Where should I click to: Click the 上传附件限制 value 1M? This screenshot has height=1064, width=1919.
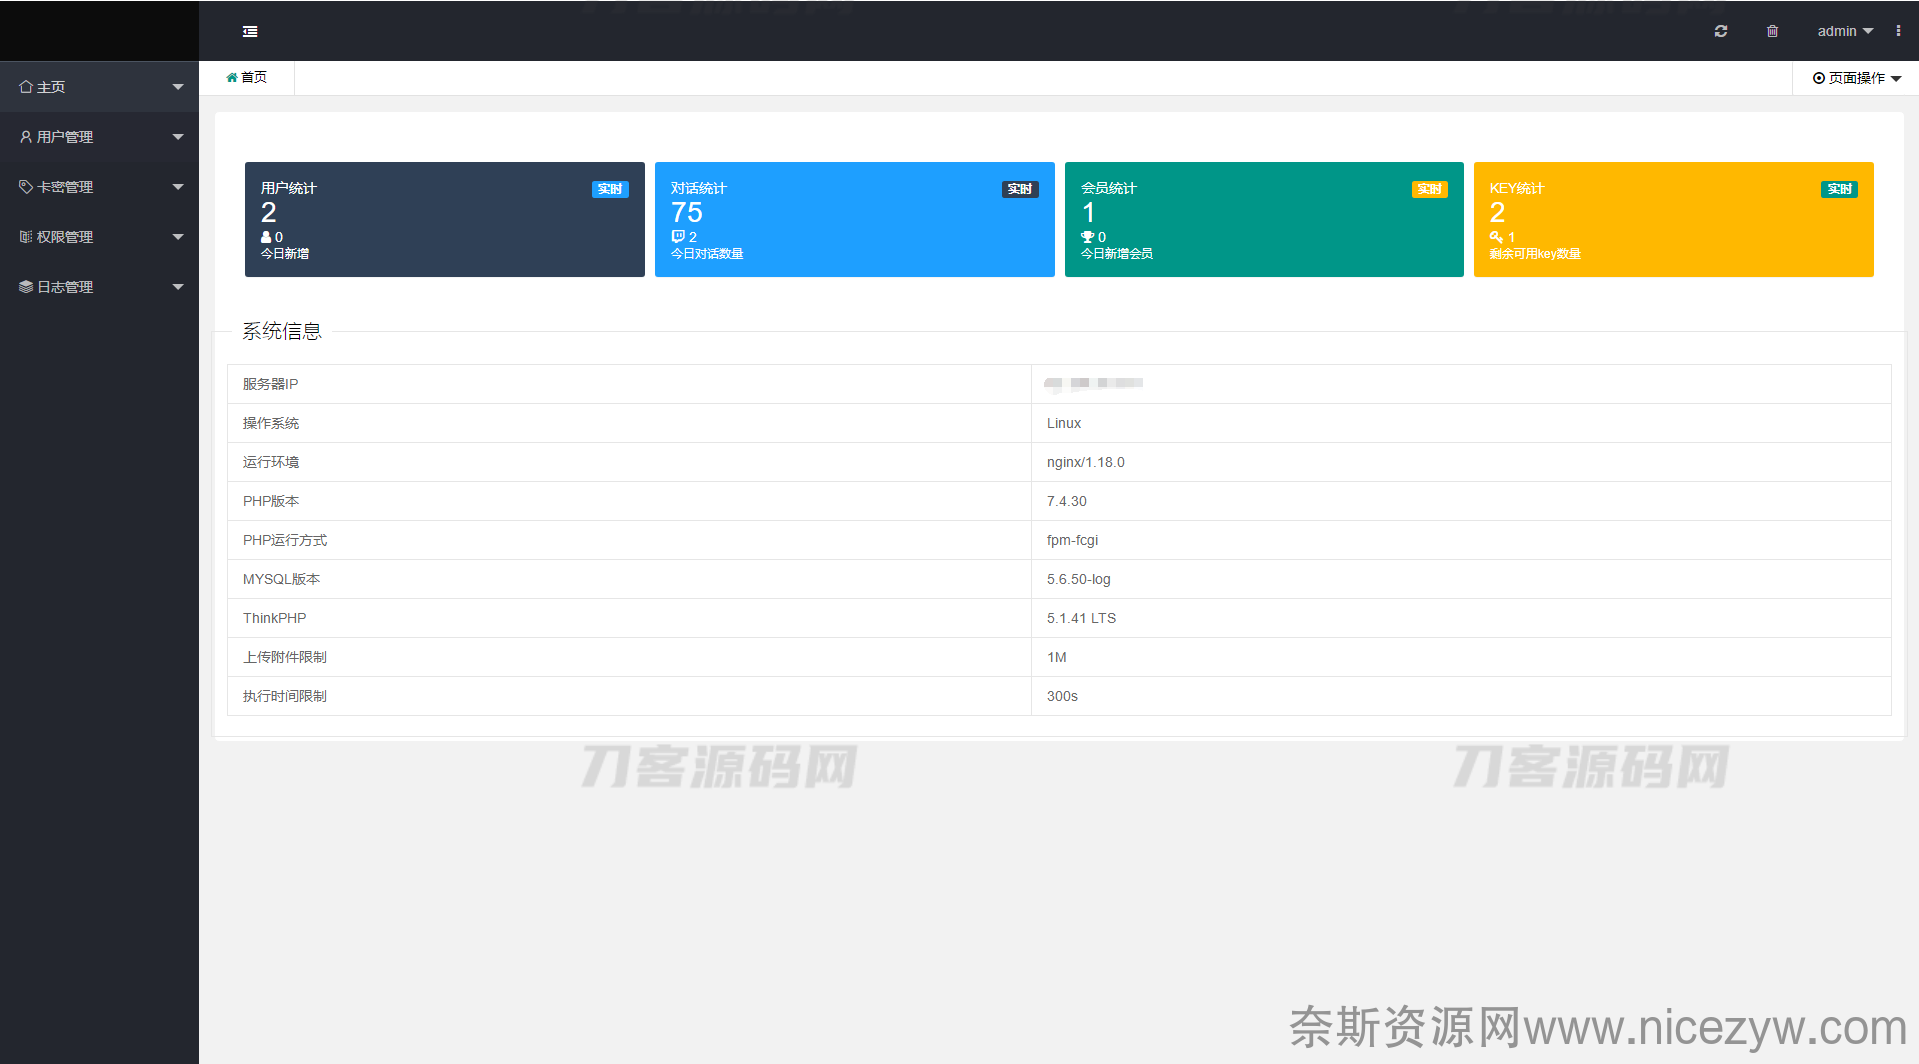1057,657
